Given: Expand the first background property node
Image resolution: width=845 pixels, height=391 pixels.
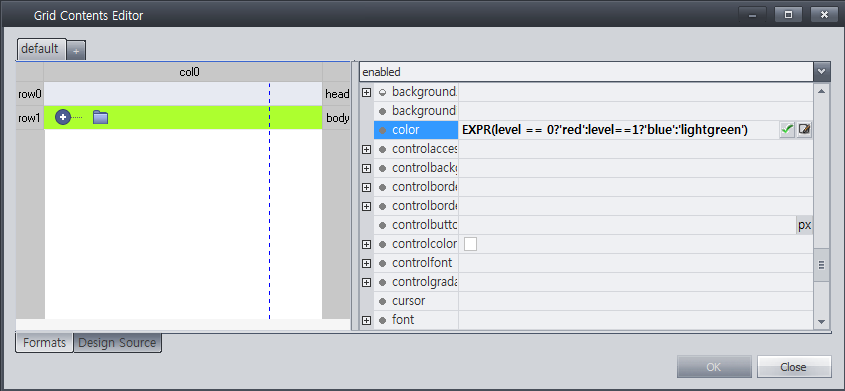Looking at the screenshot, I should [366, 92].
